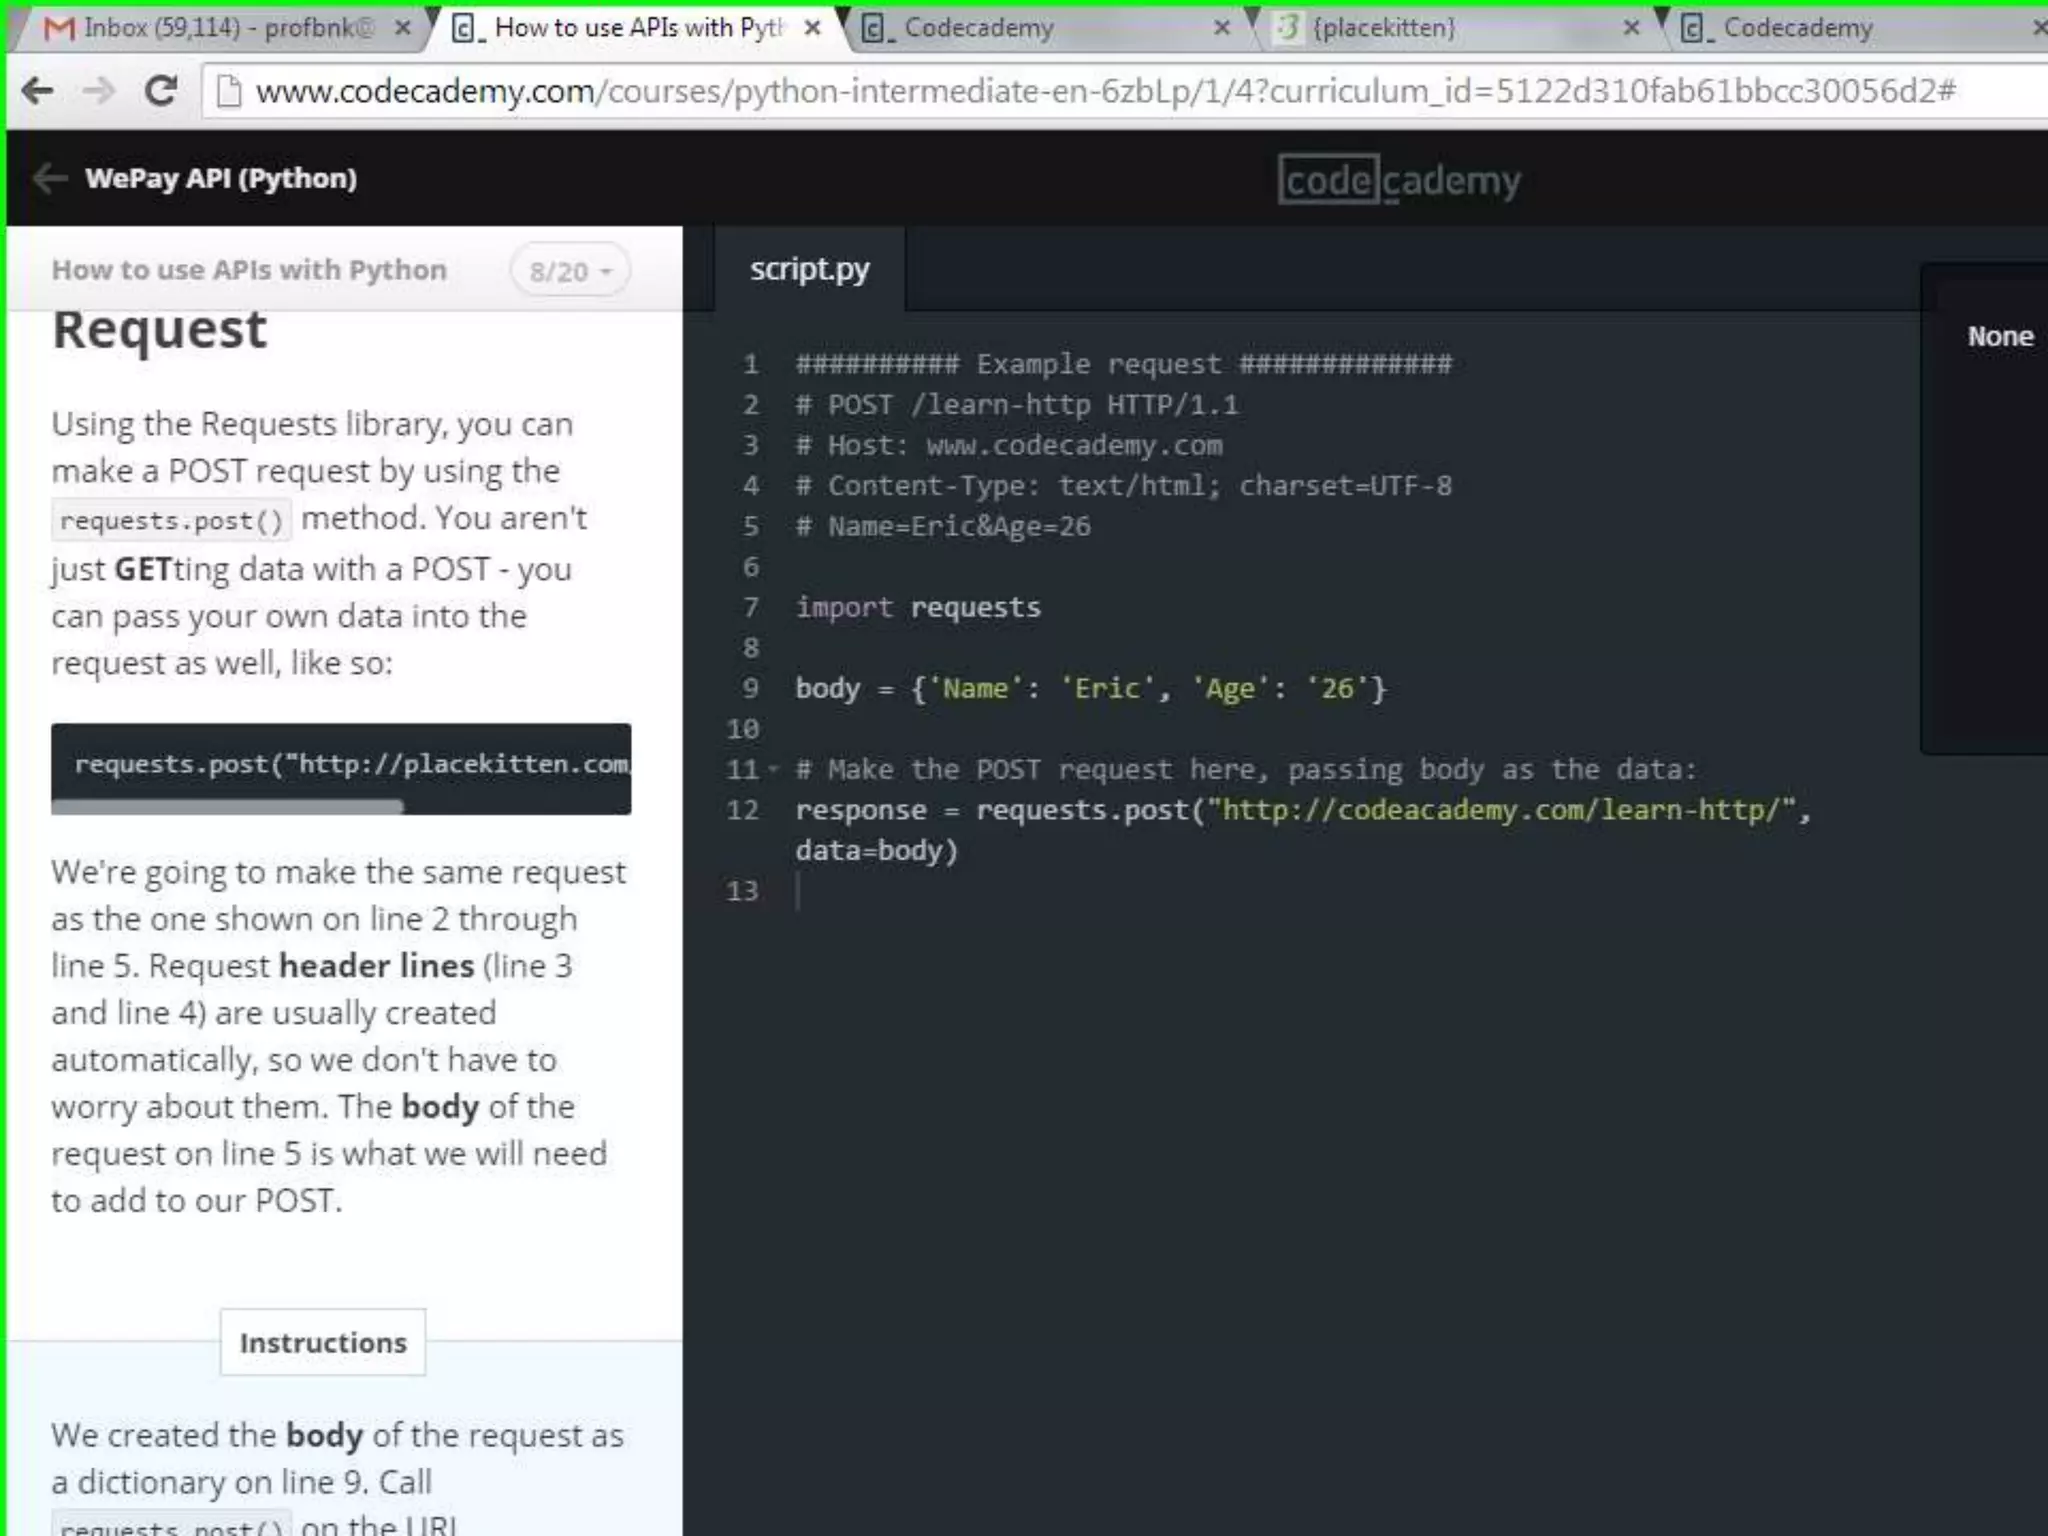The image size is (2048, 1536).
Task: Switch to the {placekitten} tab
Action: (1455, 28)
